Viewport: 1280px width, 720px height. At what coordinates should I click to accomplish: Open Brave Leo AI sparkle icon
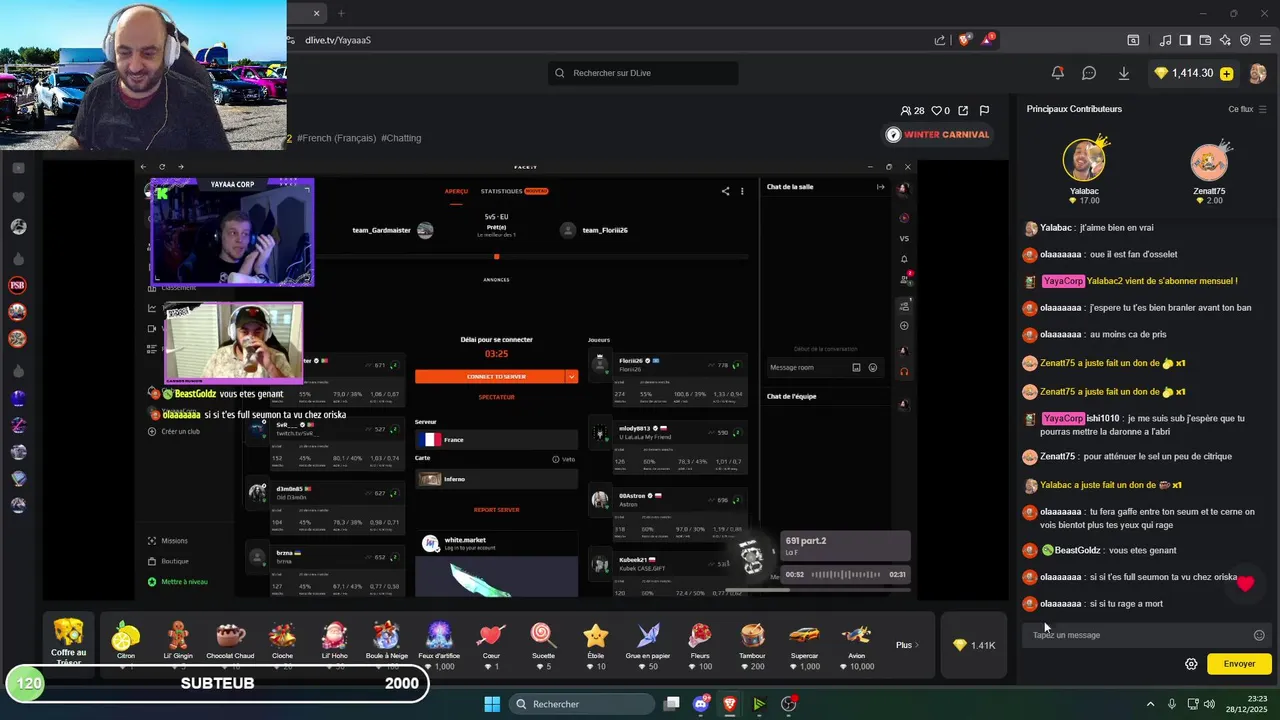click(x=1225, y=40)
